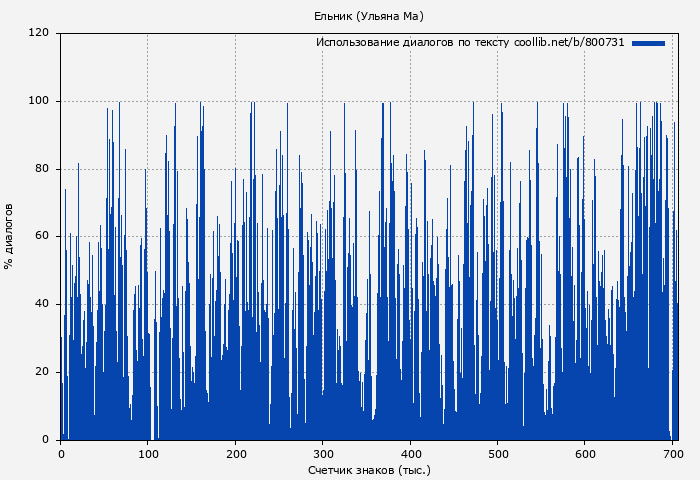This screenshot has height=480, width=700.
Task: Click the "% диалогов" y-axis label
Action: pos(9,236)
